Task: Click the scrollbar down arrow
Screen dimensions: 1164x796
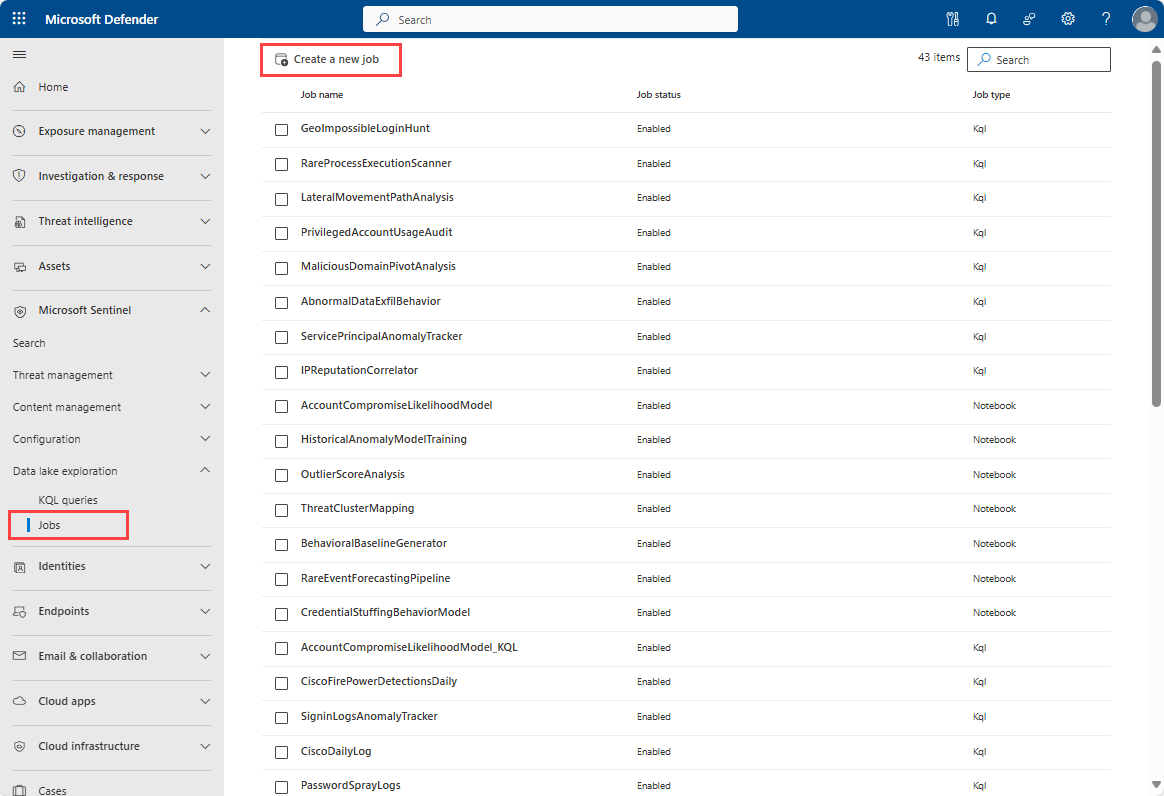Action: point(1156,784)
